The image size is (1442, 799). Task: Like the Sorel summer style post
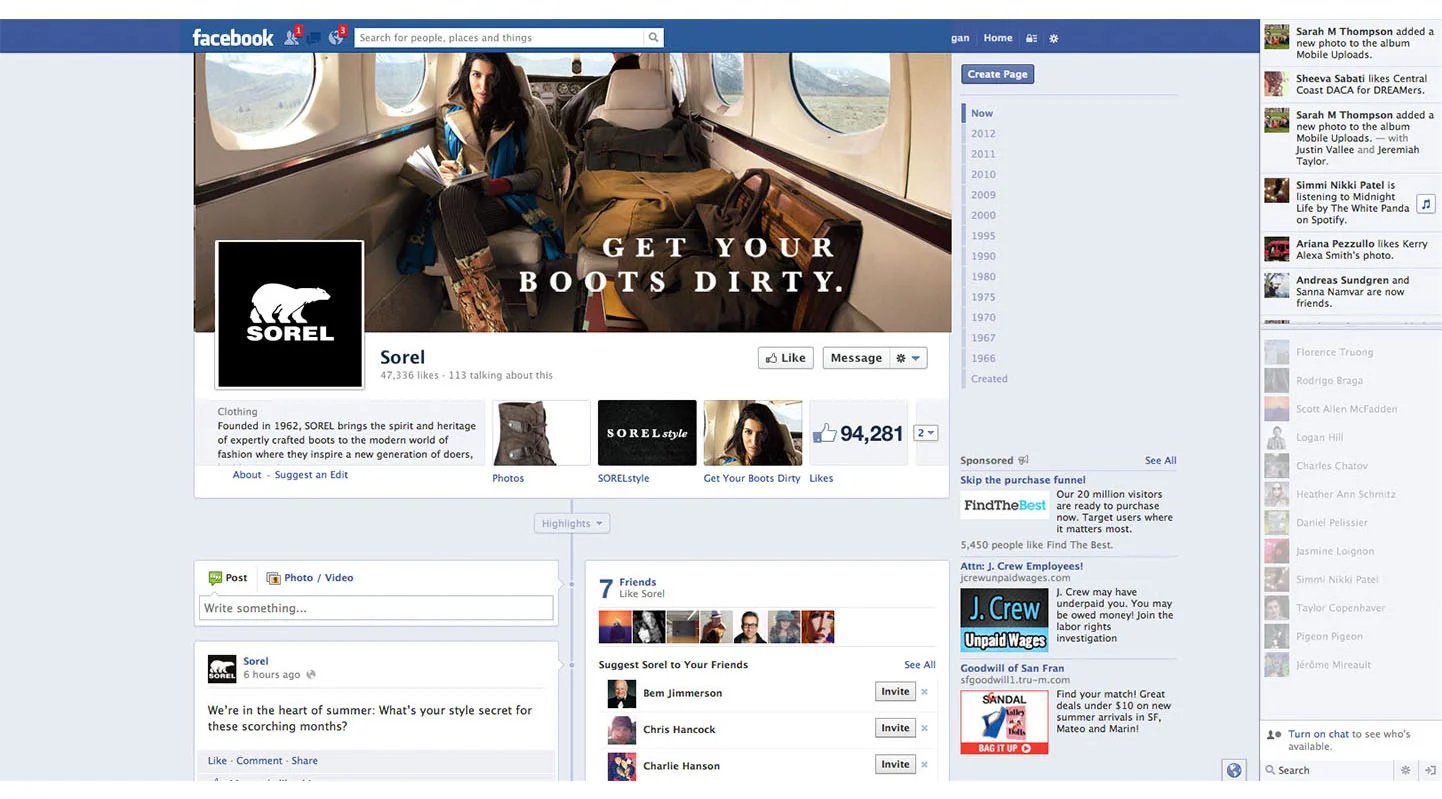217,761
